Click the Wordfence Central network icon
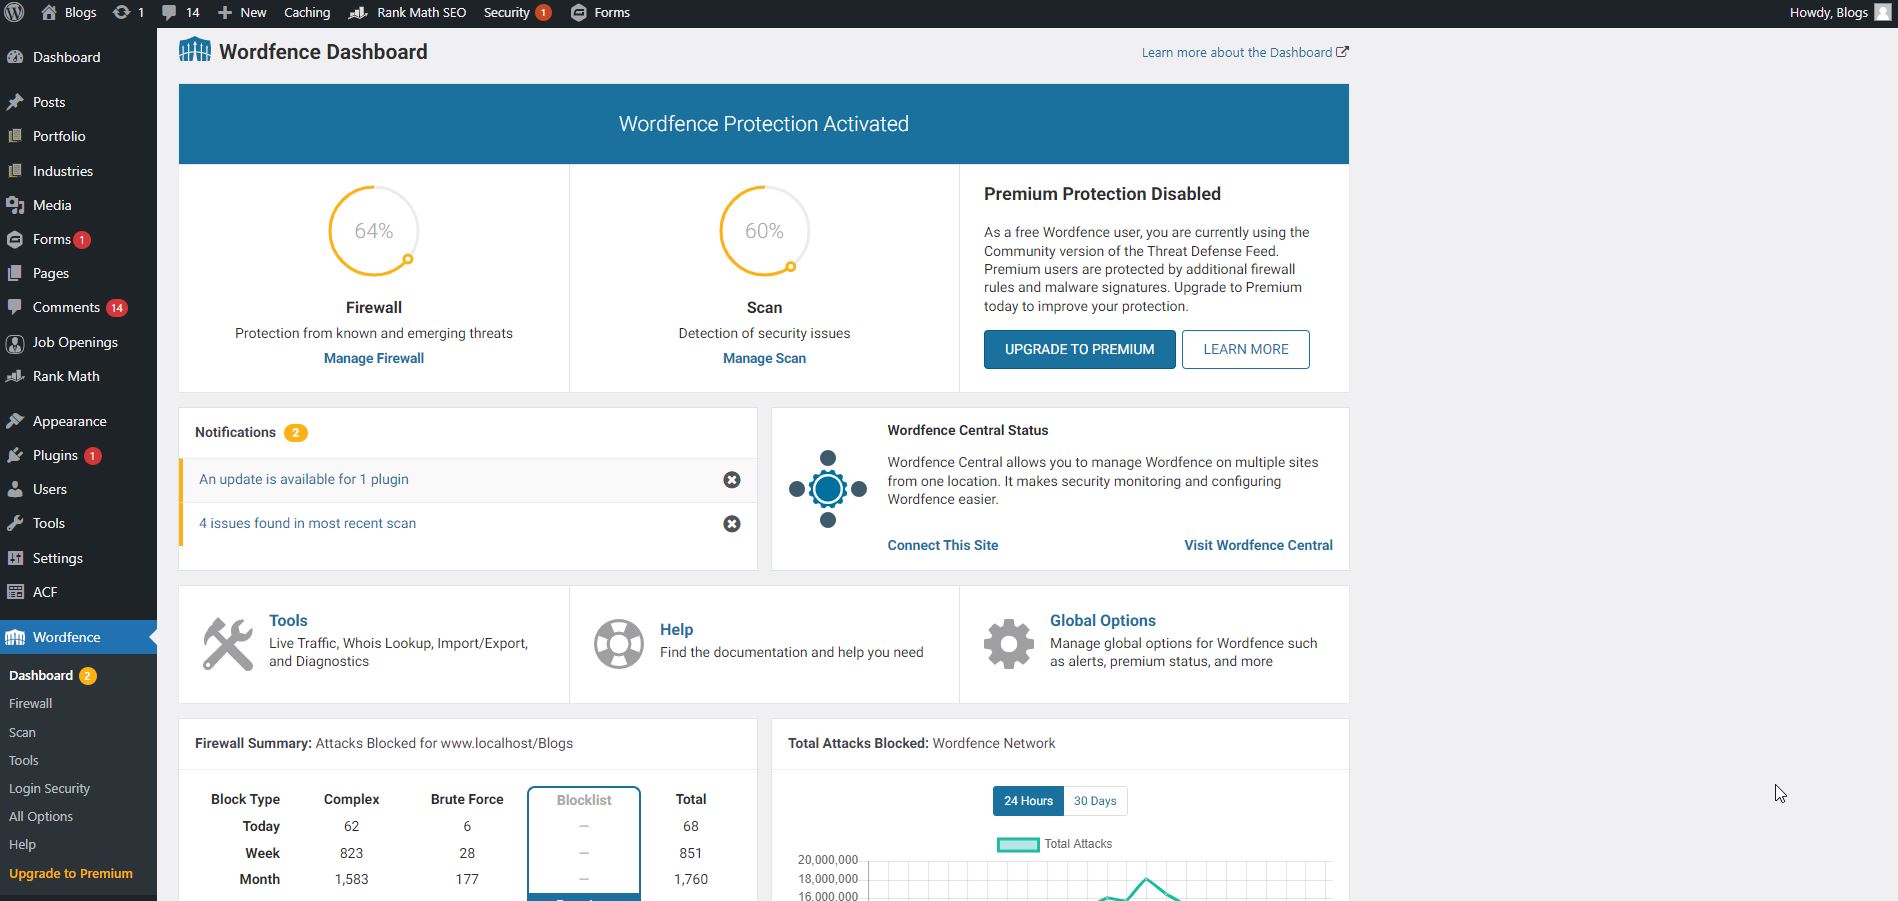 click(828, 489)
